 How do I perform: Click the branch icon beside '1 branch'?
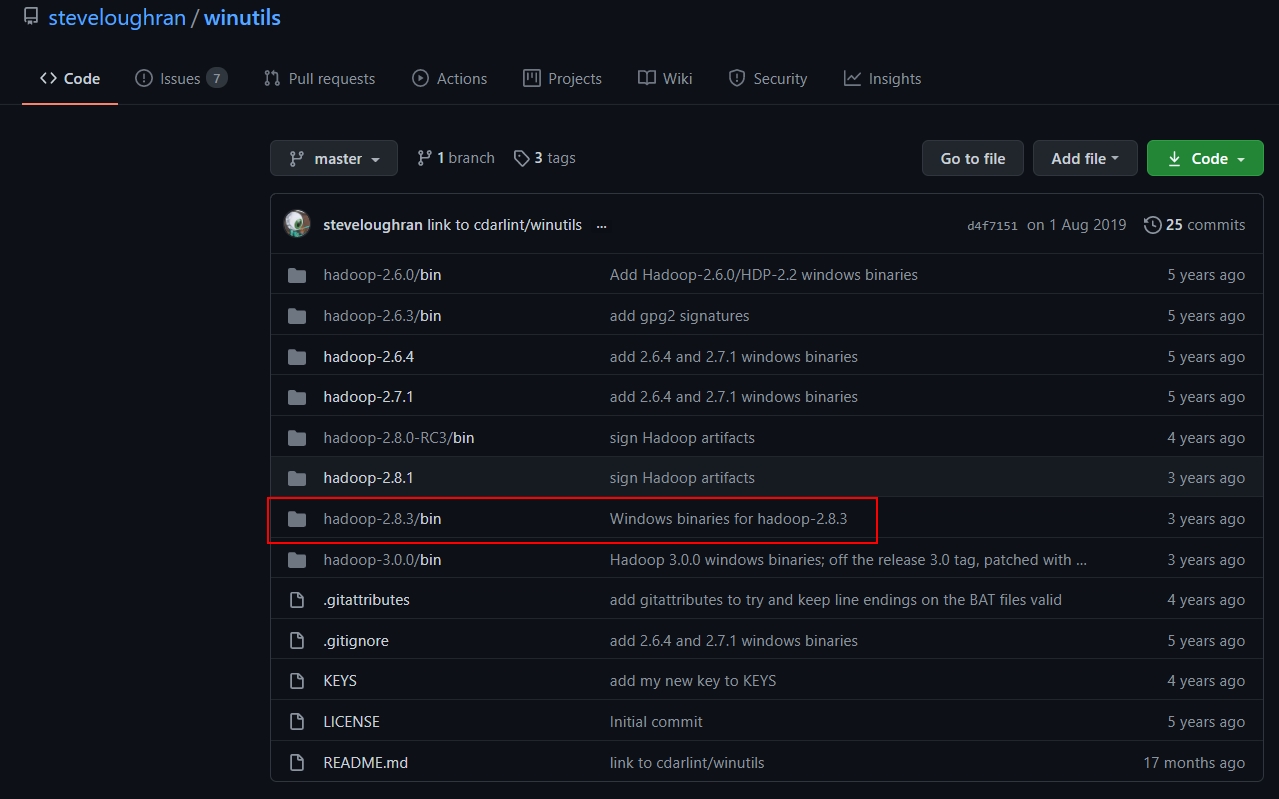[x=425, y=157]
